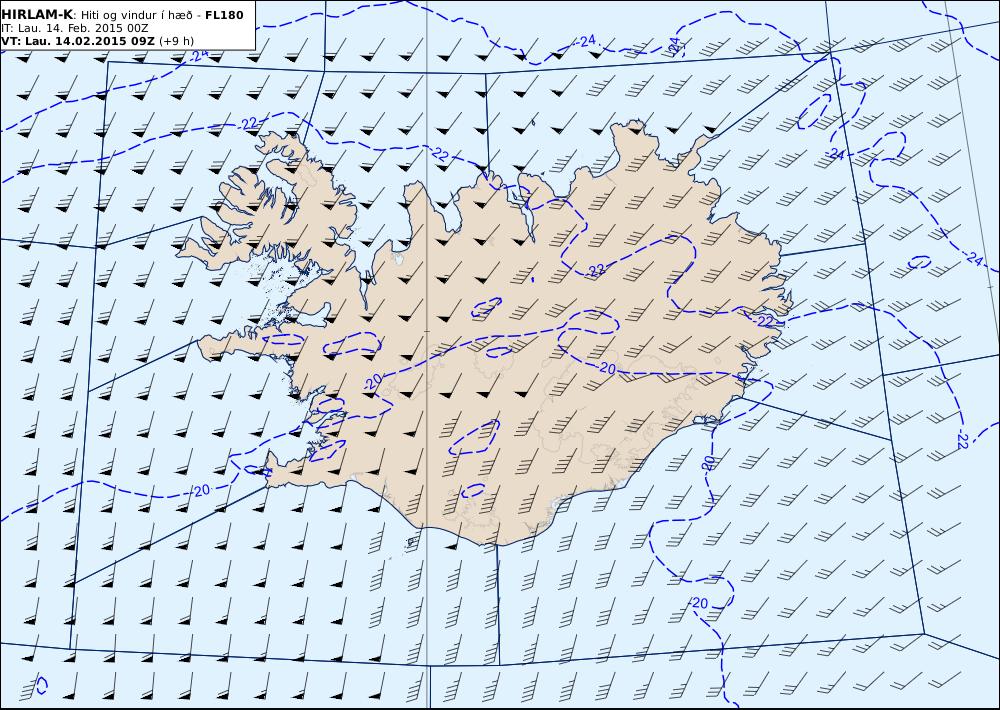The image size is (1000, 710).
Task: Click 'Hiti og vindur í hæð' heading text
Action: point(135,15)
